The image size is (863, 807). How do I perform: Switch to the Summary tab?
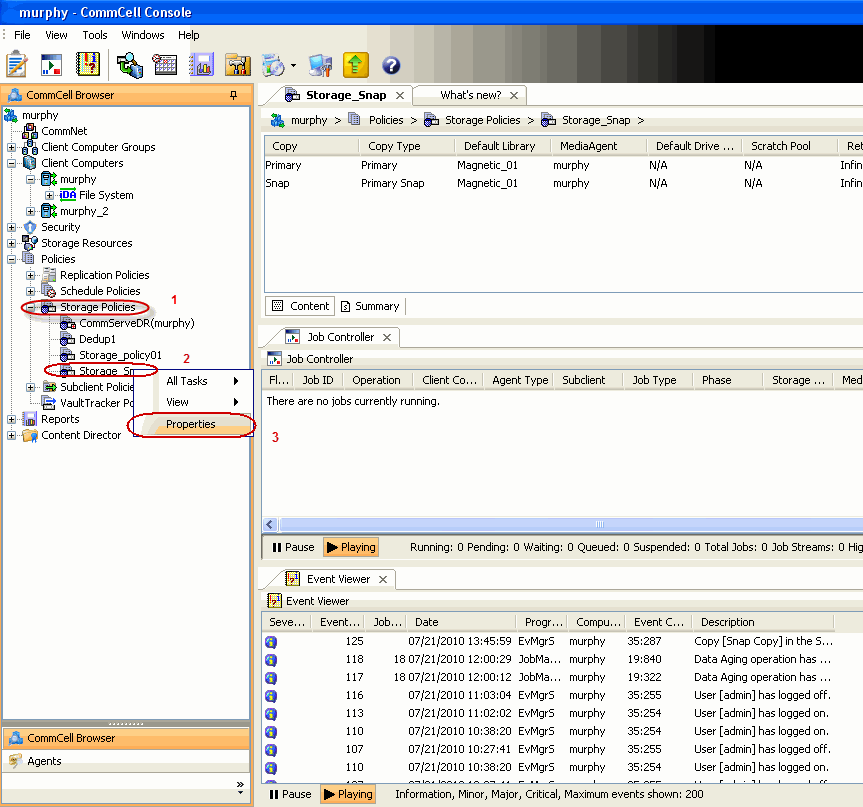pyautogui.click(x=370, y=306)
